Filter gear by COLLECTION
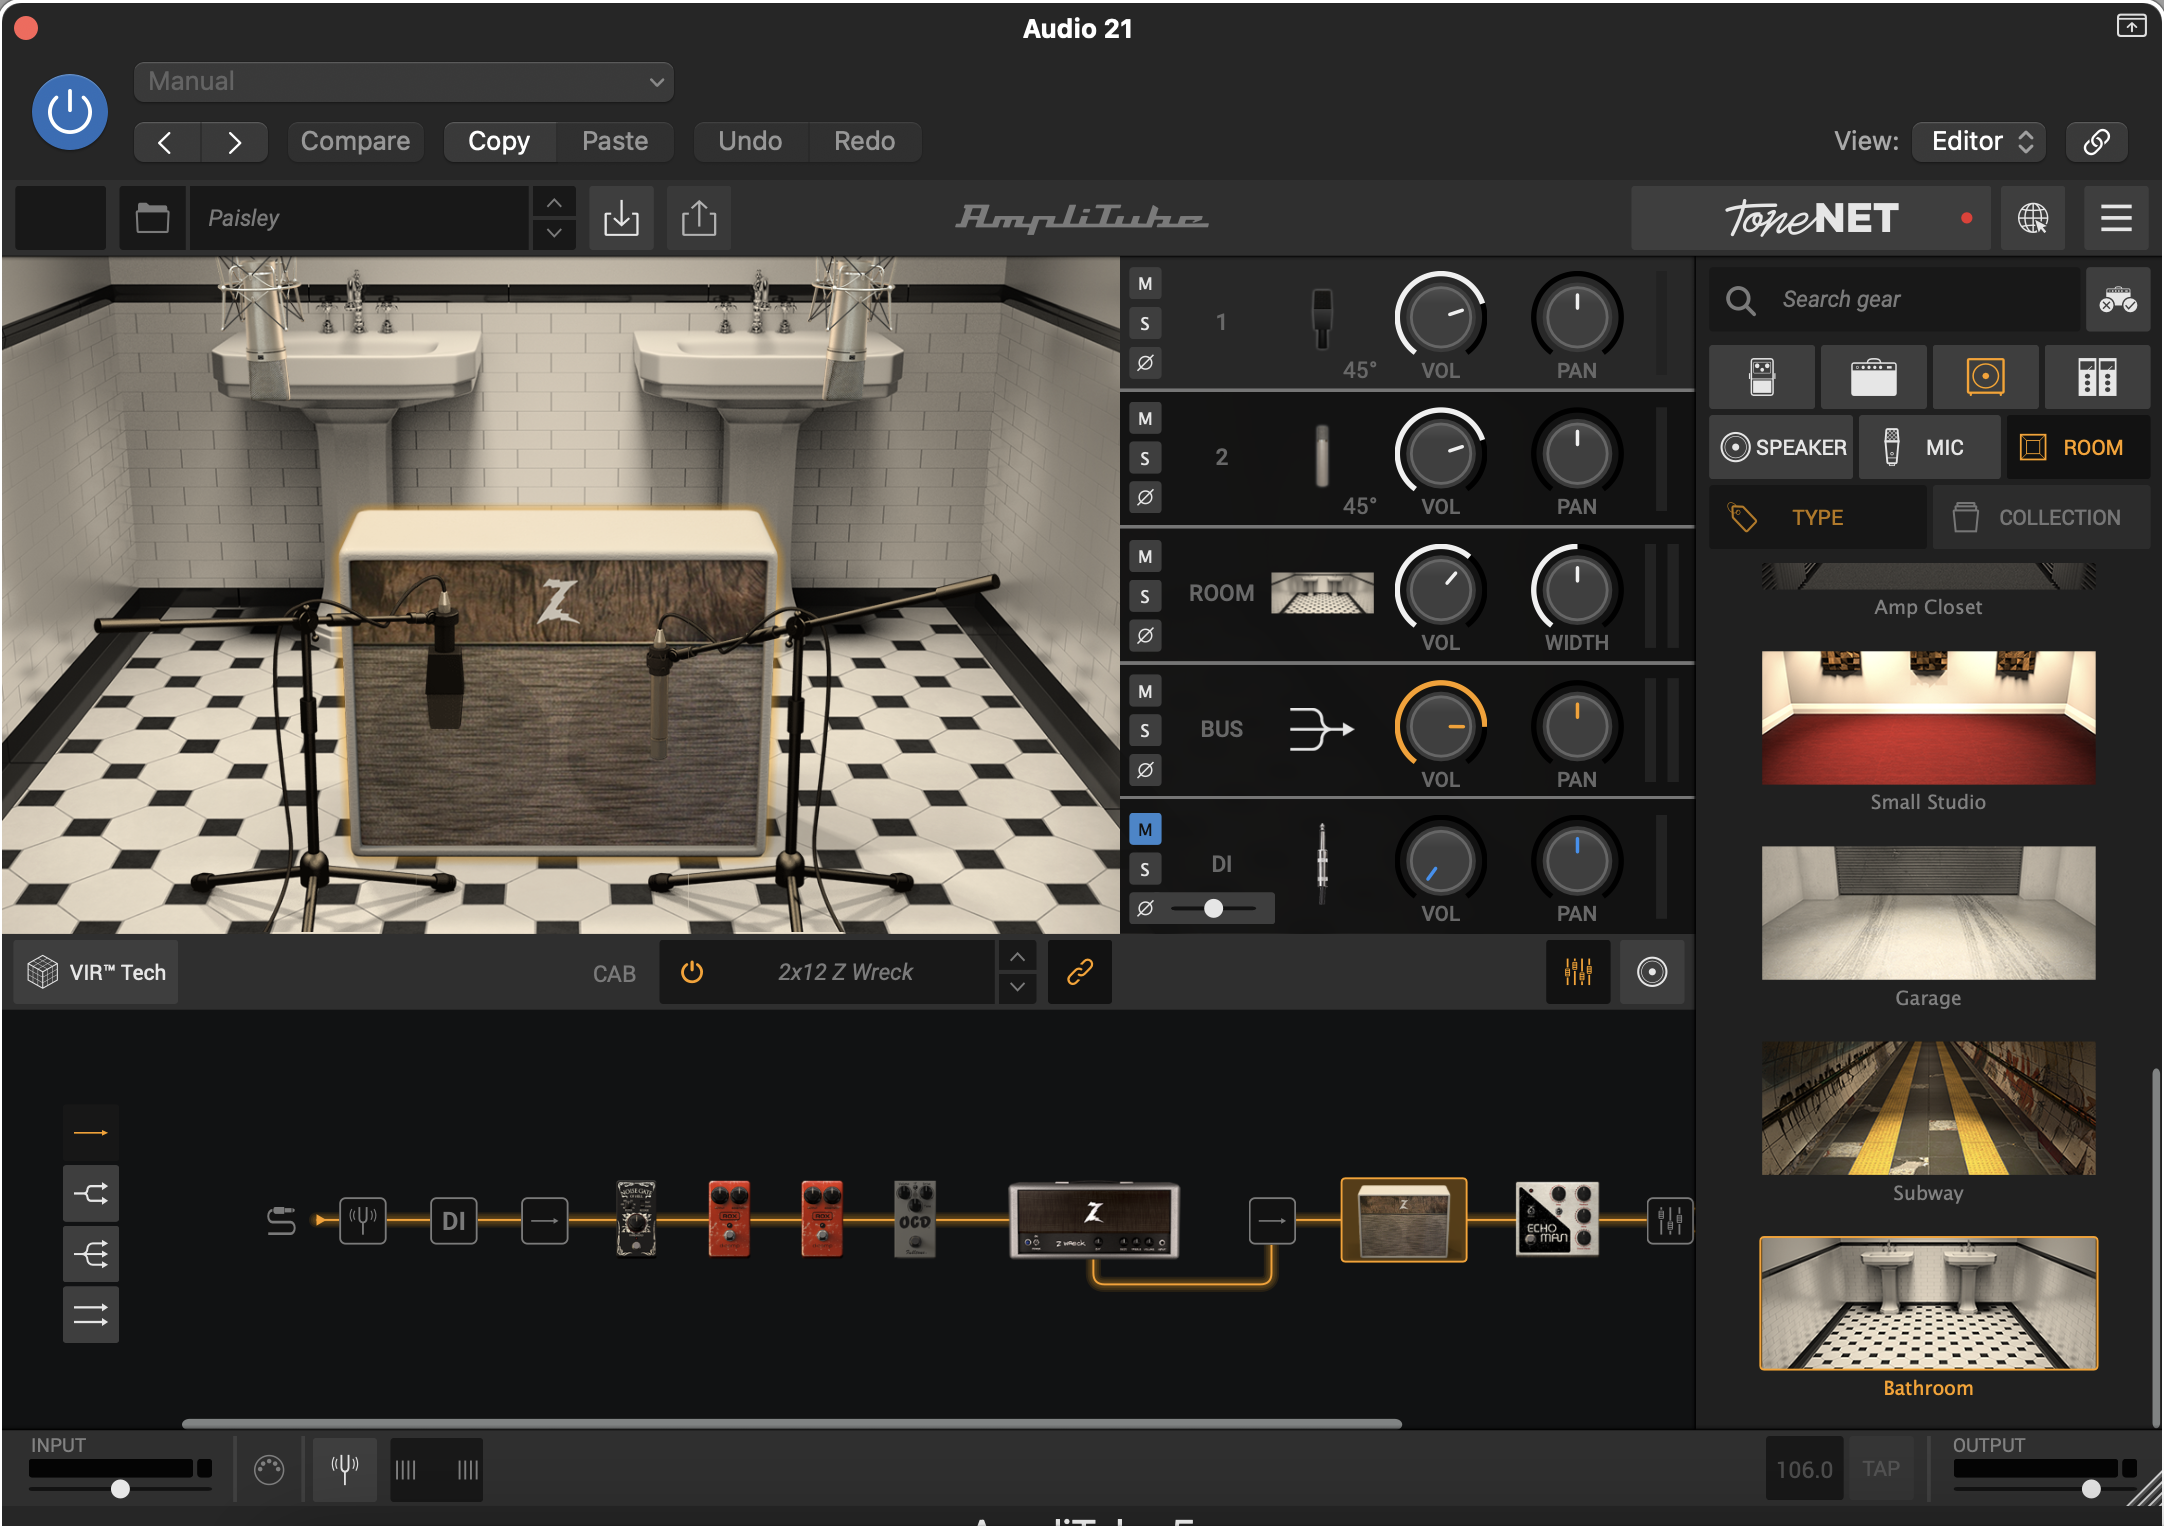This screenshot has height=1526, width=2164. pos(2041,517)
